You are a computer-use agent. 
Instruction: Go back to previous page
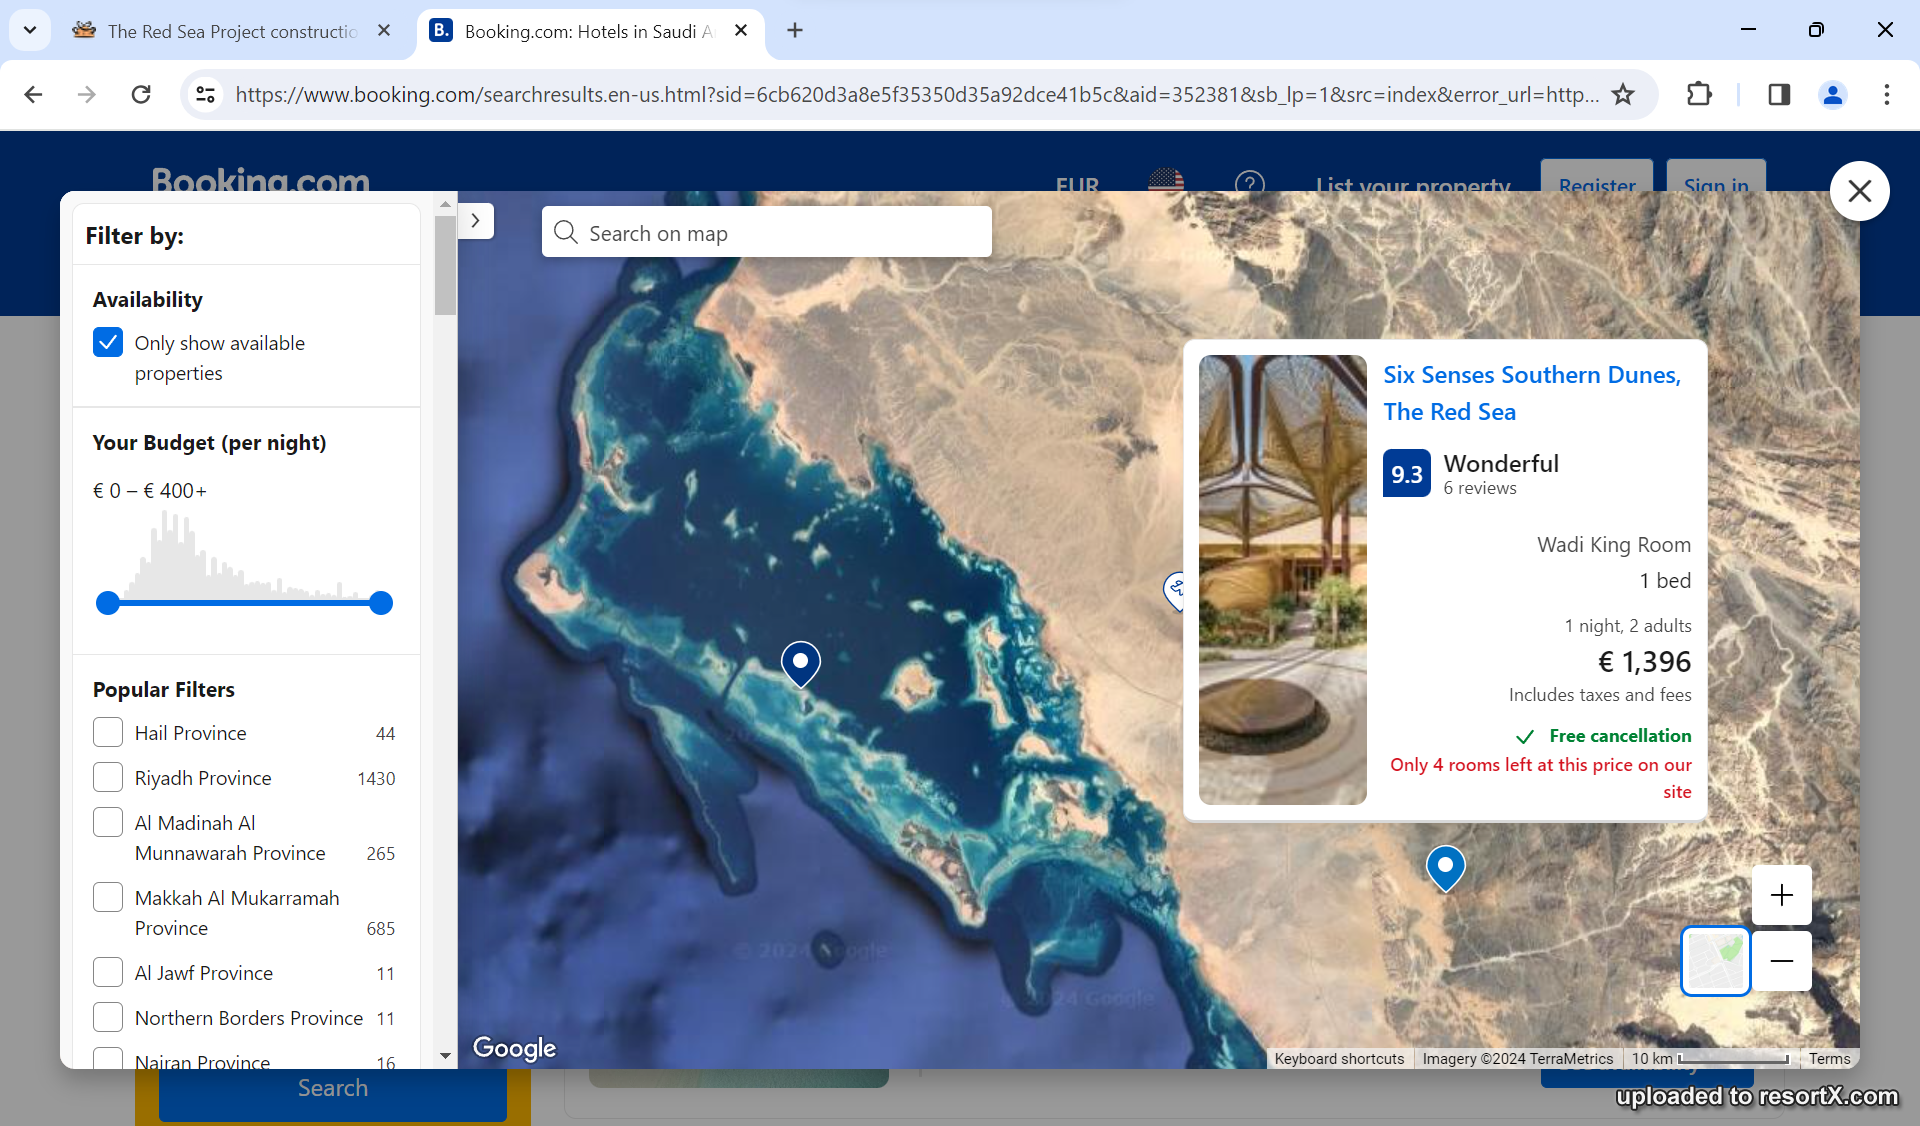(x=33, y=95)
